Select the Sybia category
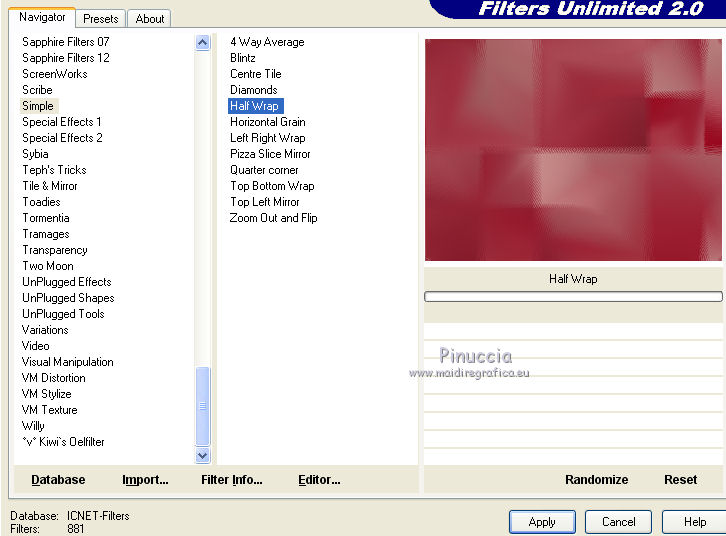The height and width of the screenshot is (536, 726). [35, 154]
